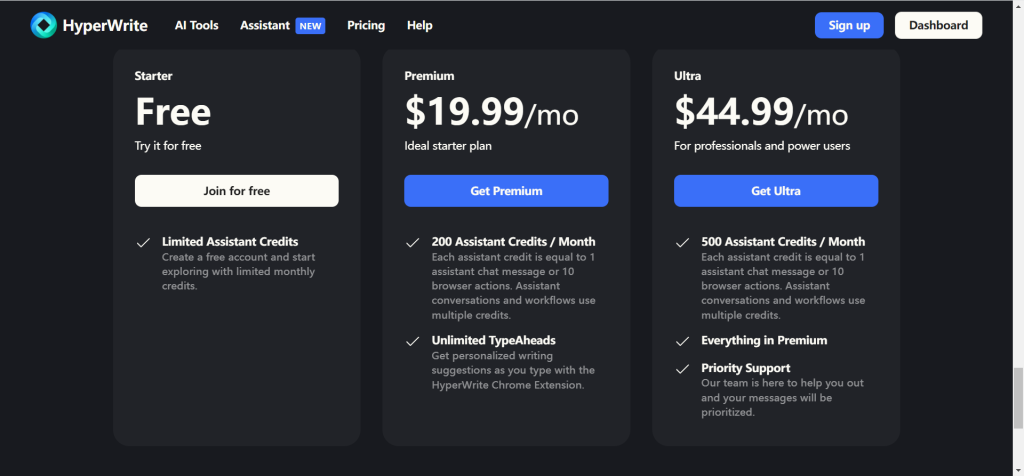This screenshot has width=1024, height=476.
Task: Click the checkmark beside Limited Assistant Credits
Action: (143, 243)
